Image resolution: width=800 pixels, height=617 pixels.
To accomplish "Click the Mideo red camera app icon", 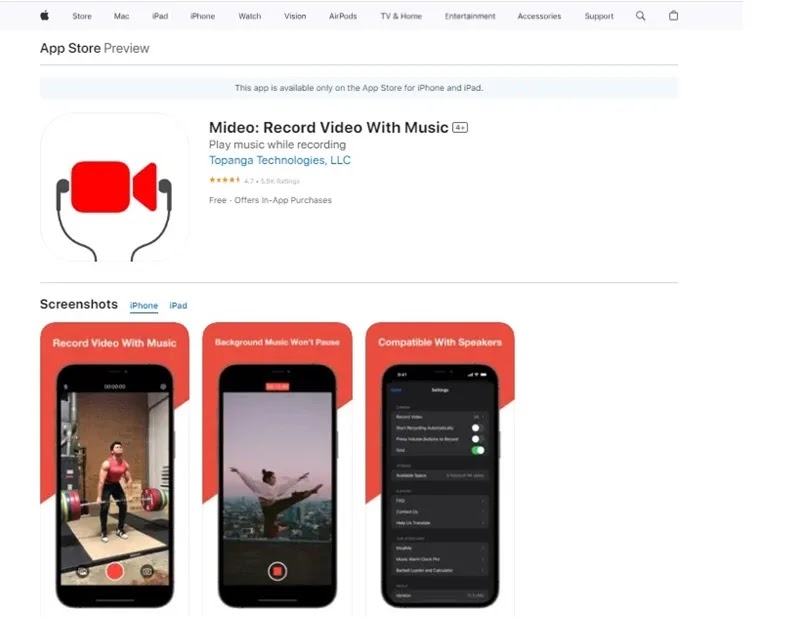I will [x=114, y=187].
